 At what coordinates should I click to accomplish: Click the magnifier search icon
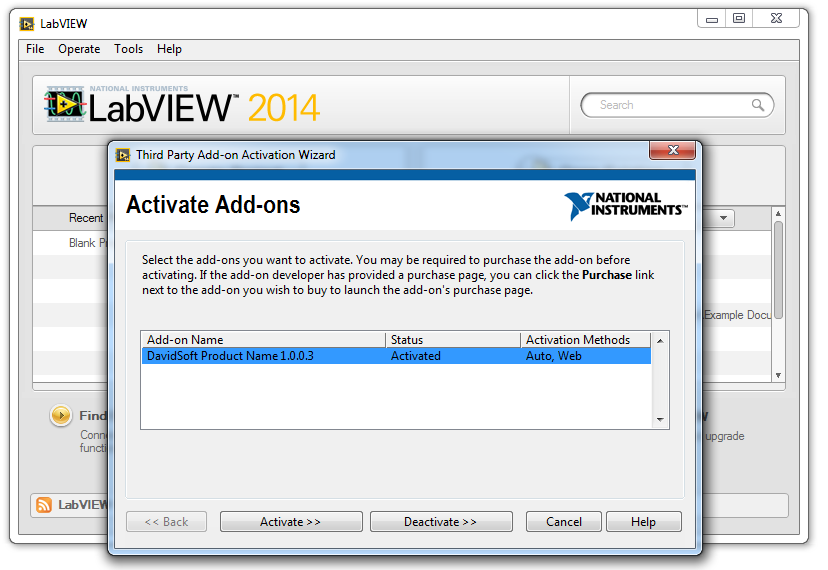click(x=758, y=105)
